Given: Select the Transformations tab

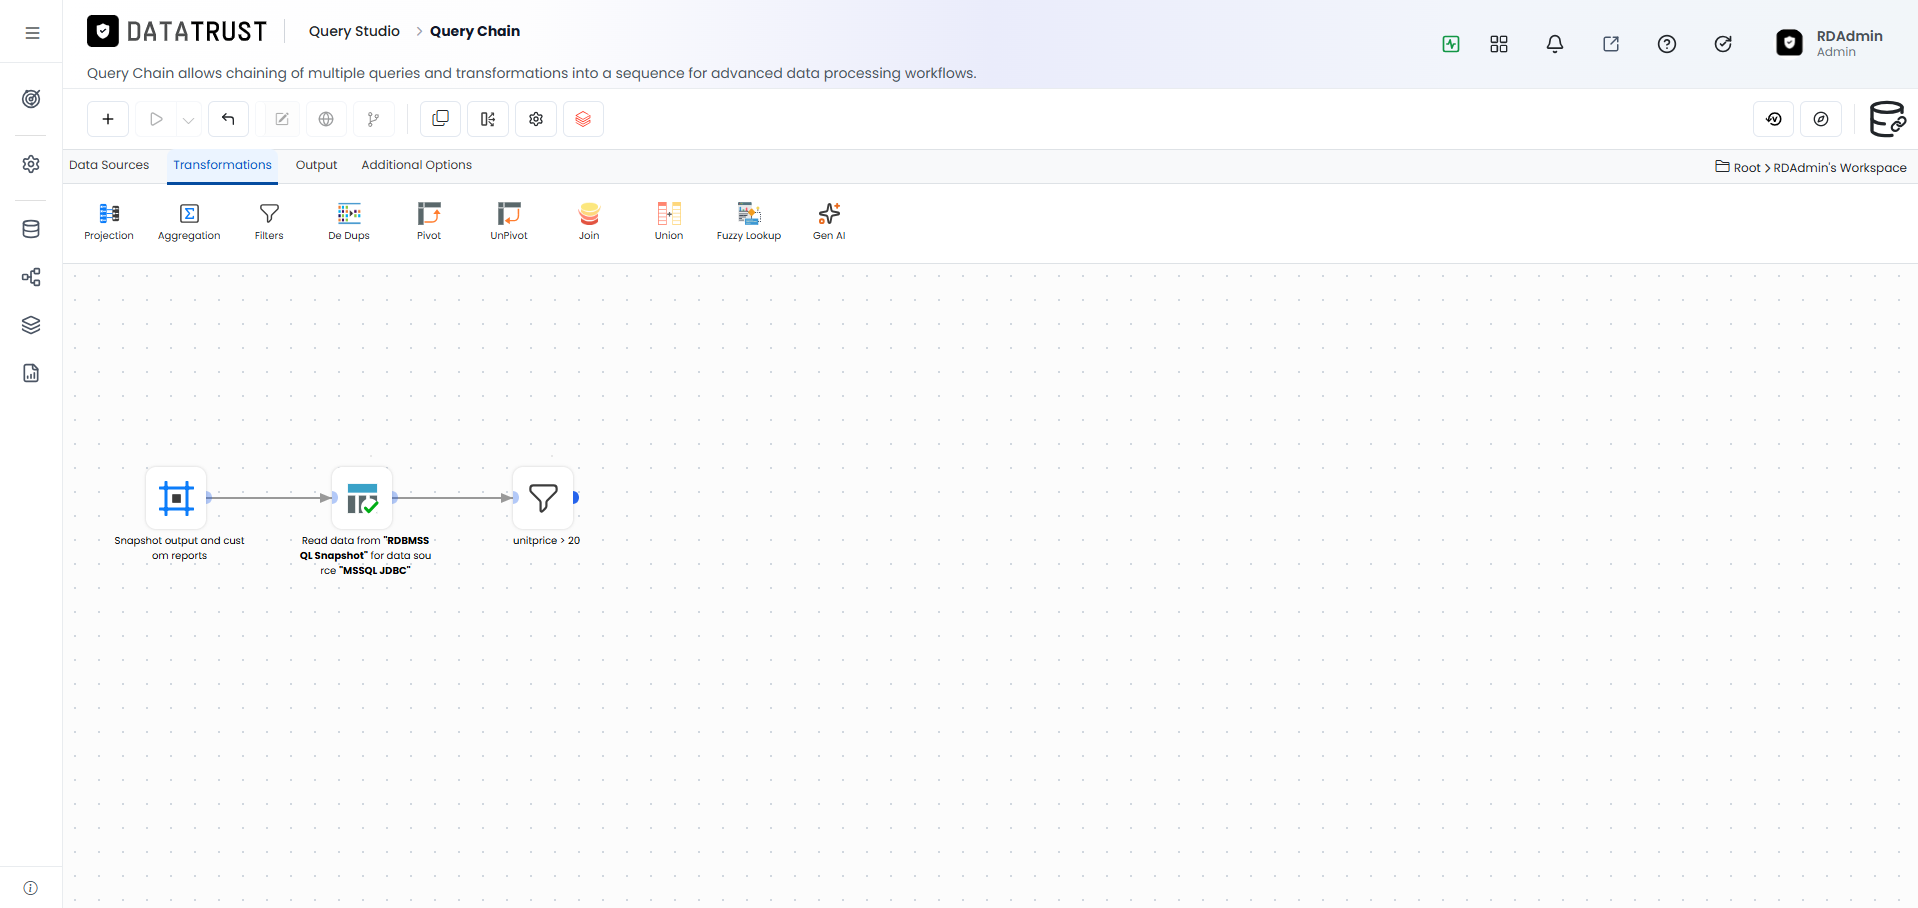Looking at the screenshot, I should click(x=222, y=165).
